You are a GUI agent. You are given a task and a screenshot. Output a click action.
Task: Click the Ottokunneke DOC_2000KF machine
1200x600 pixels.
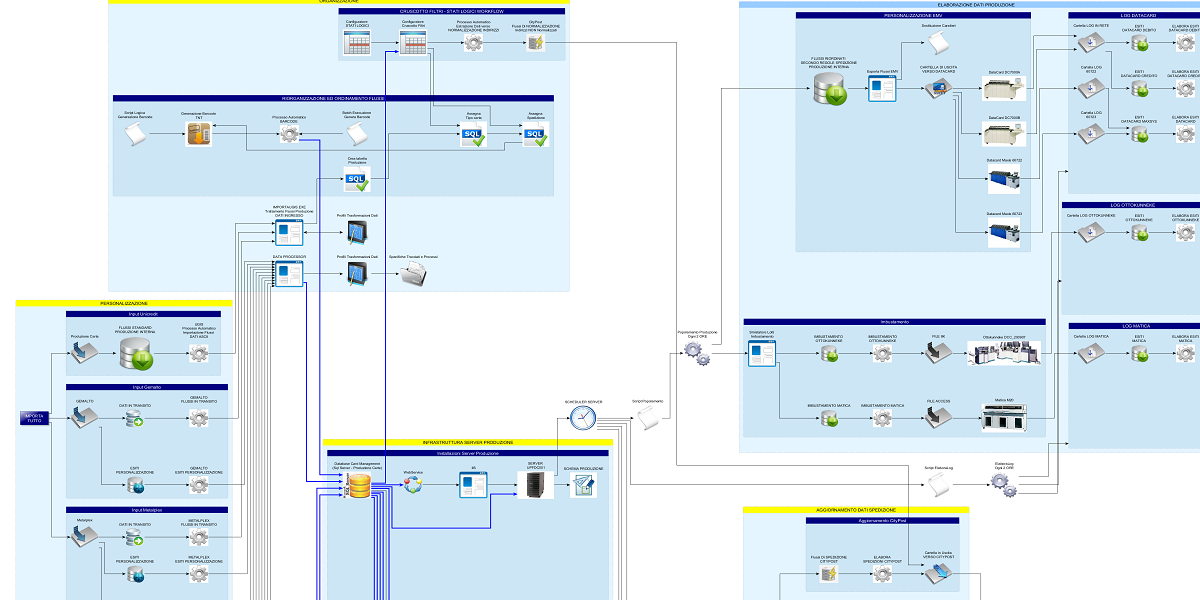coord(1004,353)
